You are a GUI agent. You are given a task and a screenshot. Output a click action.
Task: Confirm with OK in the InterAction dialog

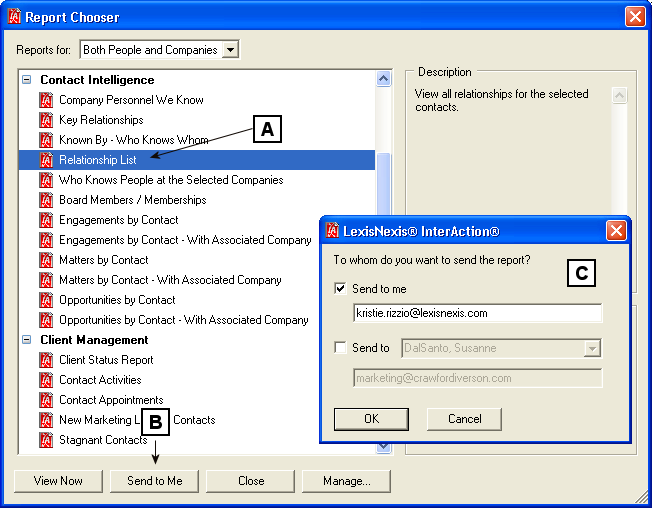(x=371, y=419)
